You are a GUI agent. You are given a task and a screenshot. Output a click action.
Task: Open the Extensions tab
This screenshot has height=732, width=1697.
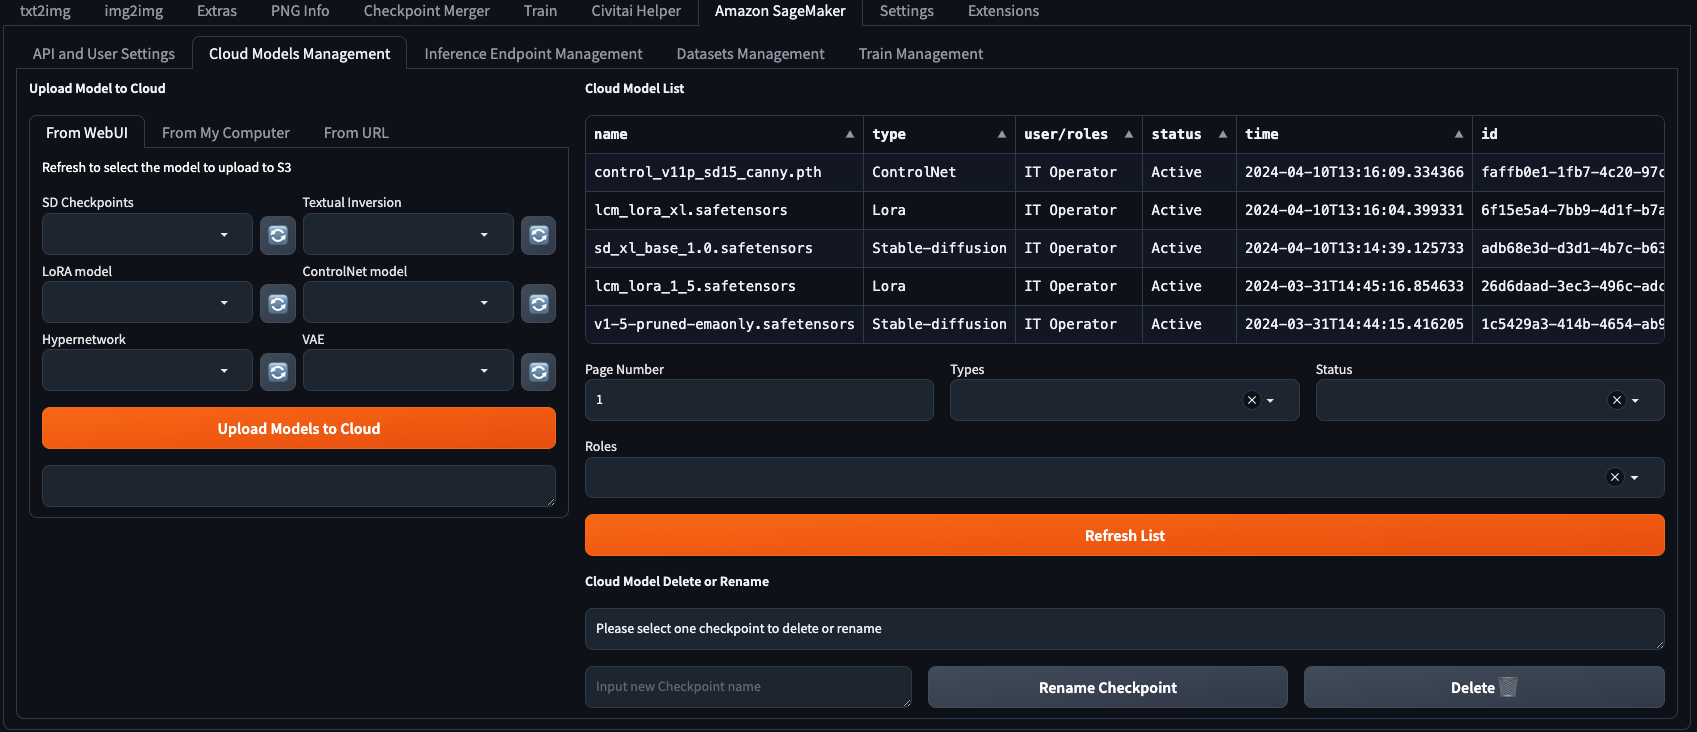pos(1003,11)
